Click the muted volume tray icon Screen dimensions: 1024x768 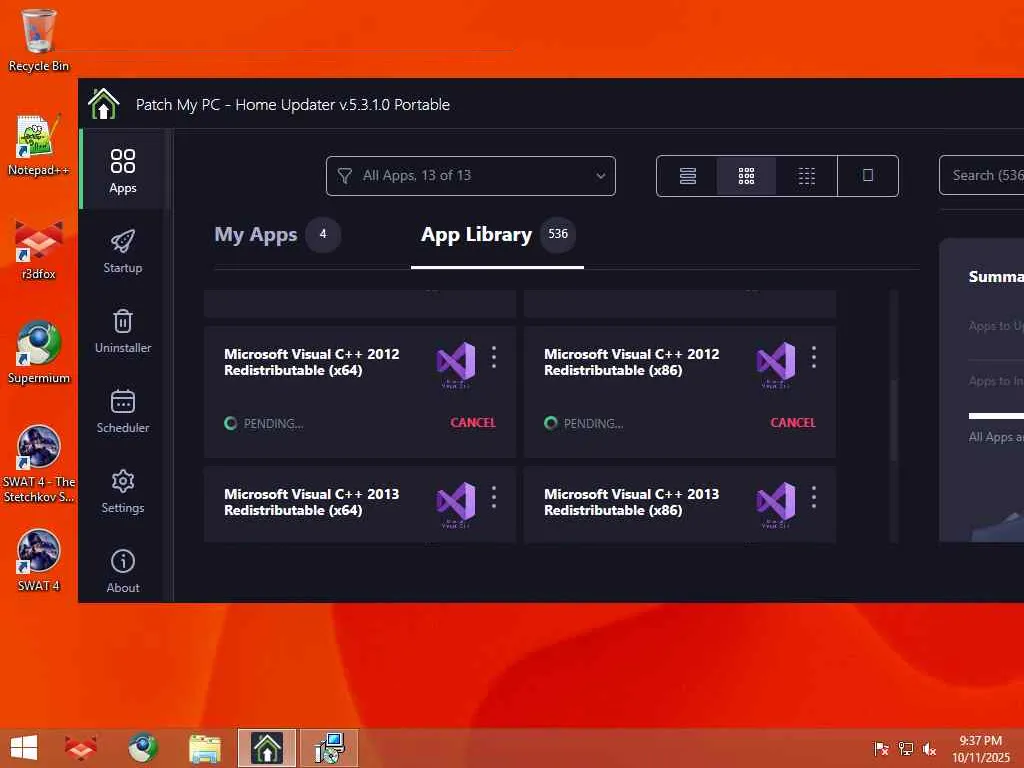click(x=929, y=749)
